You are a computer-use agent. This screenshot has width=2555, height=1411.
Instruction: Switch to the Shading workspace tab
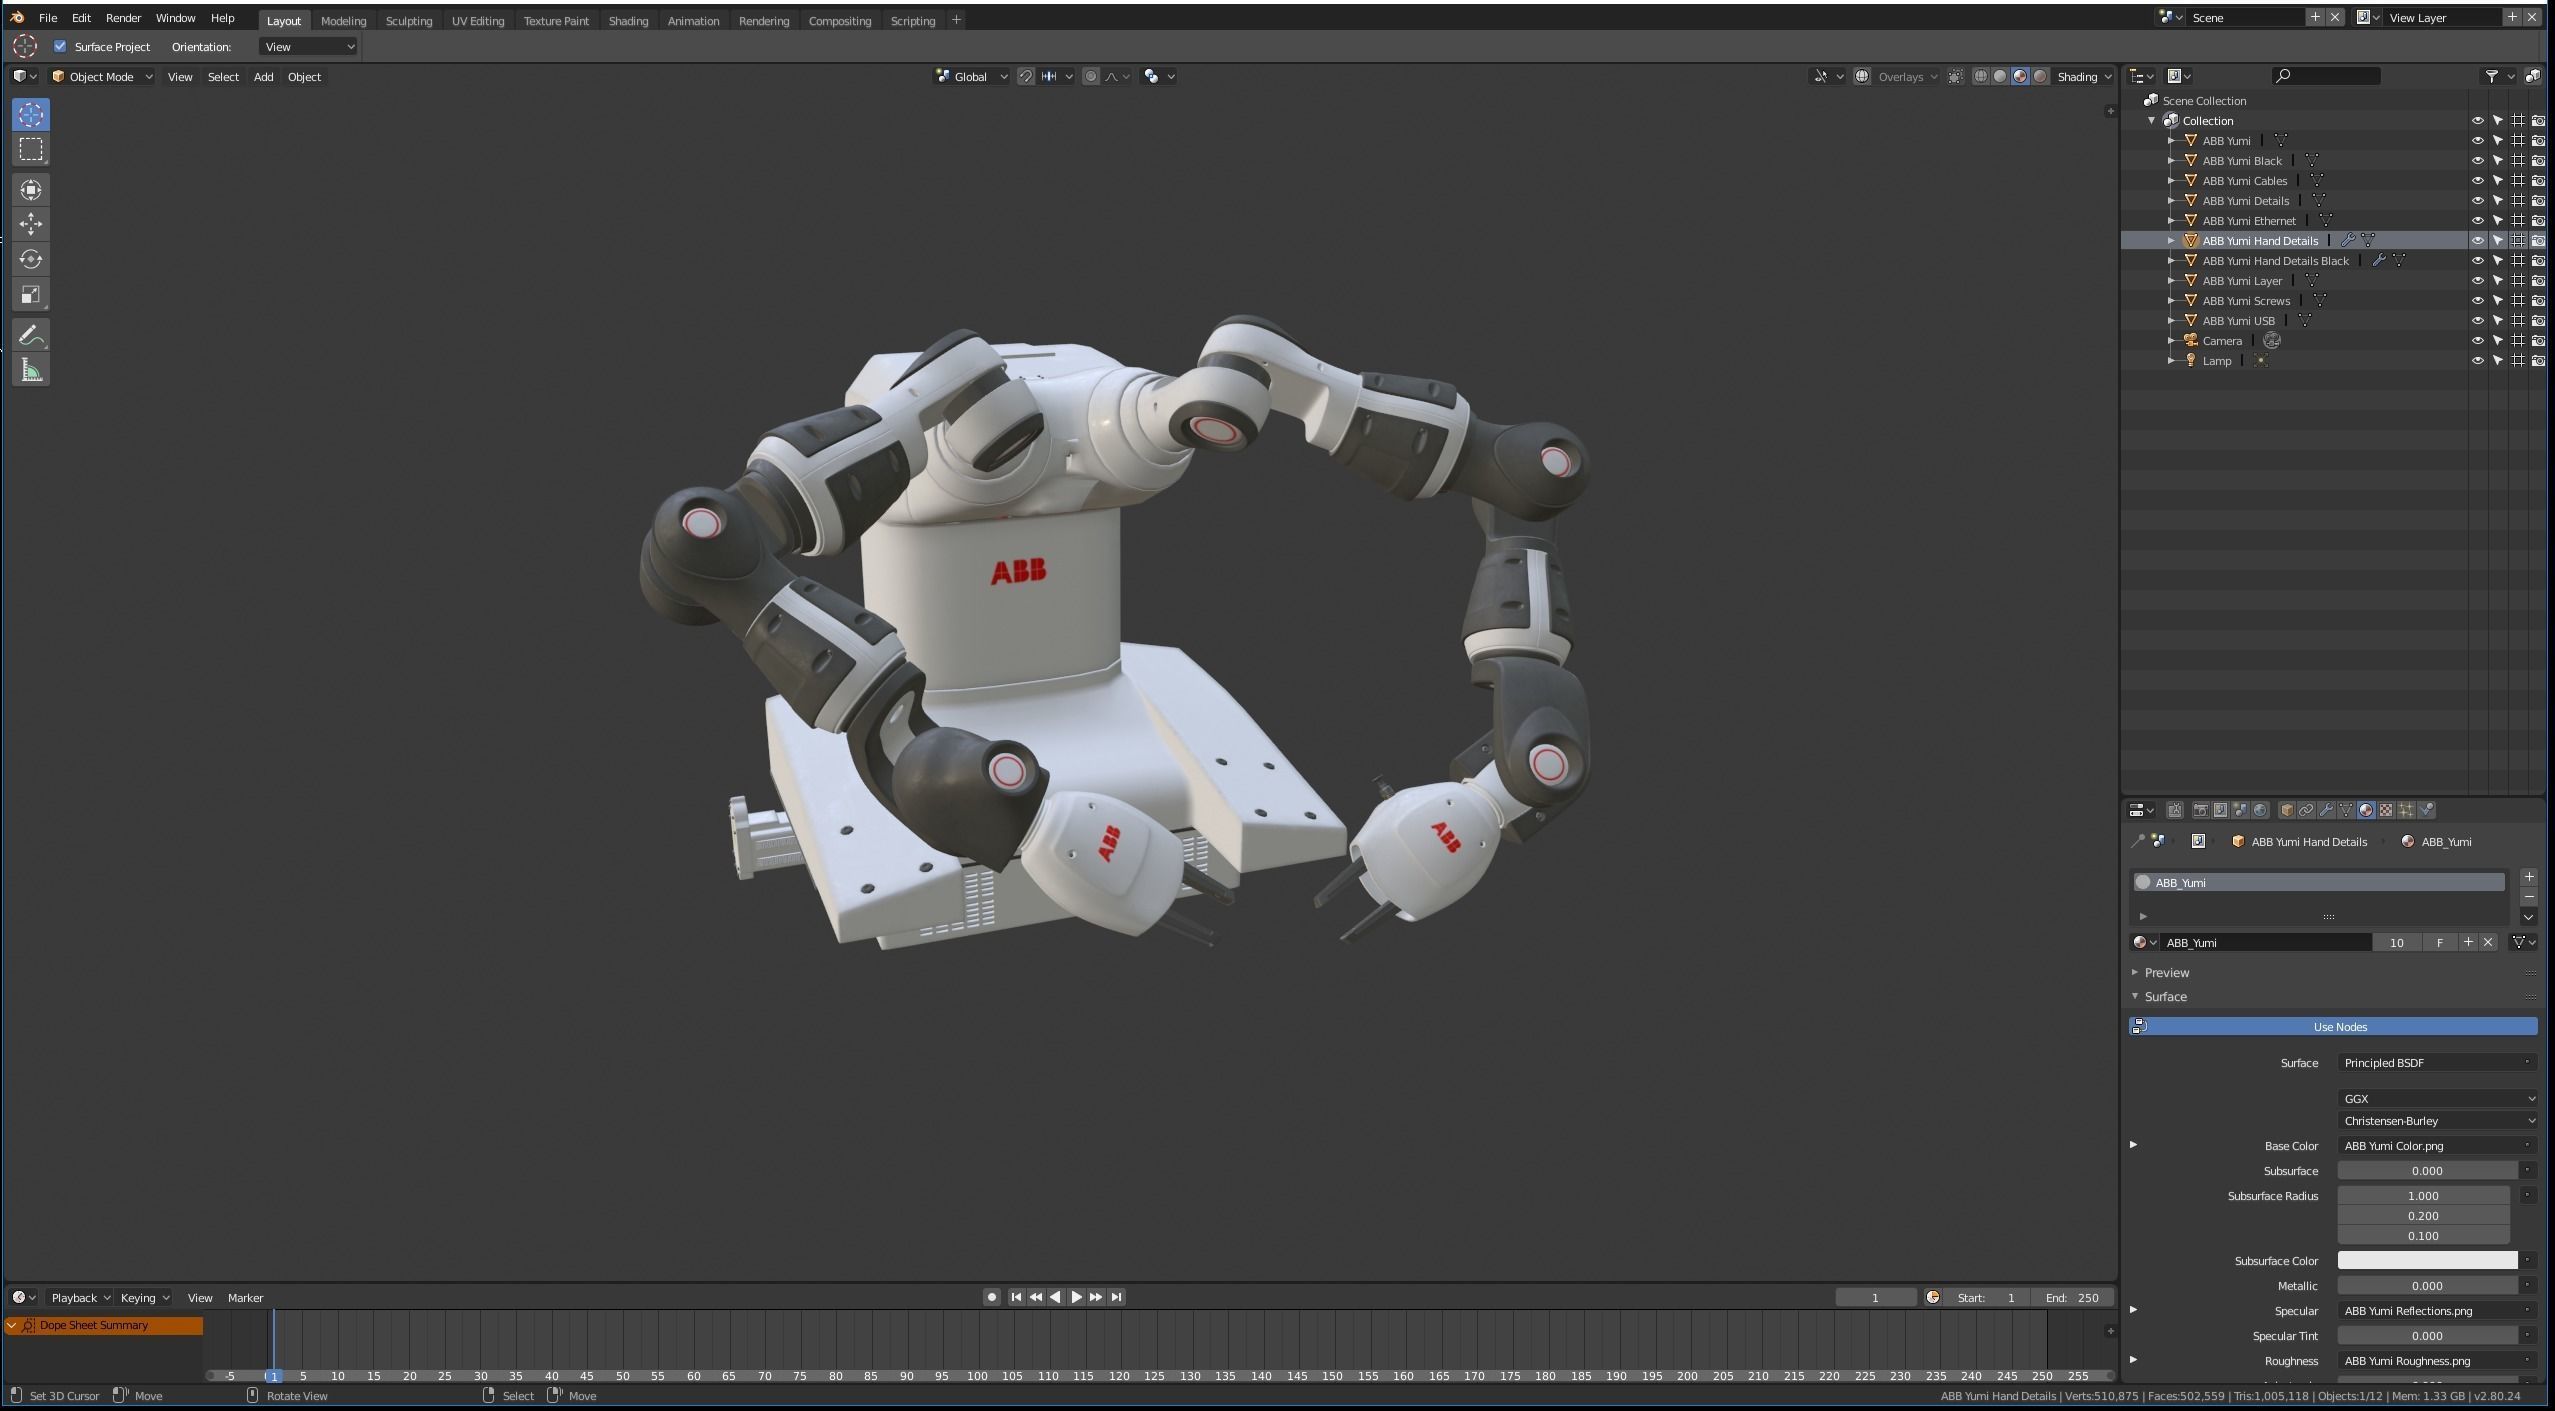click(628, 20)
